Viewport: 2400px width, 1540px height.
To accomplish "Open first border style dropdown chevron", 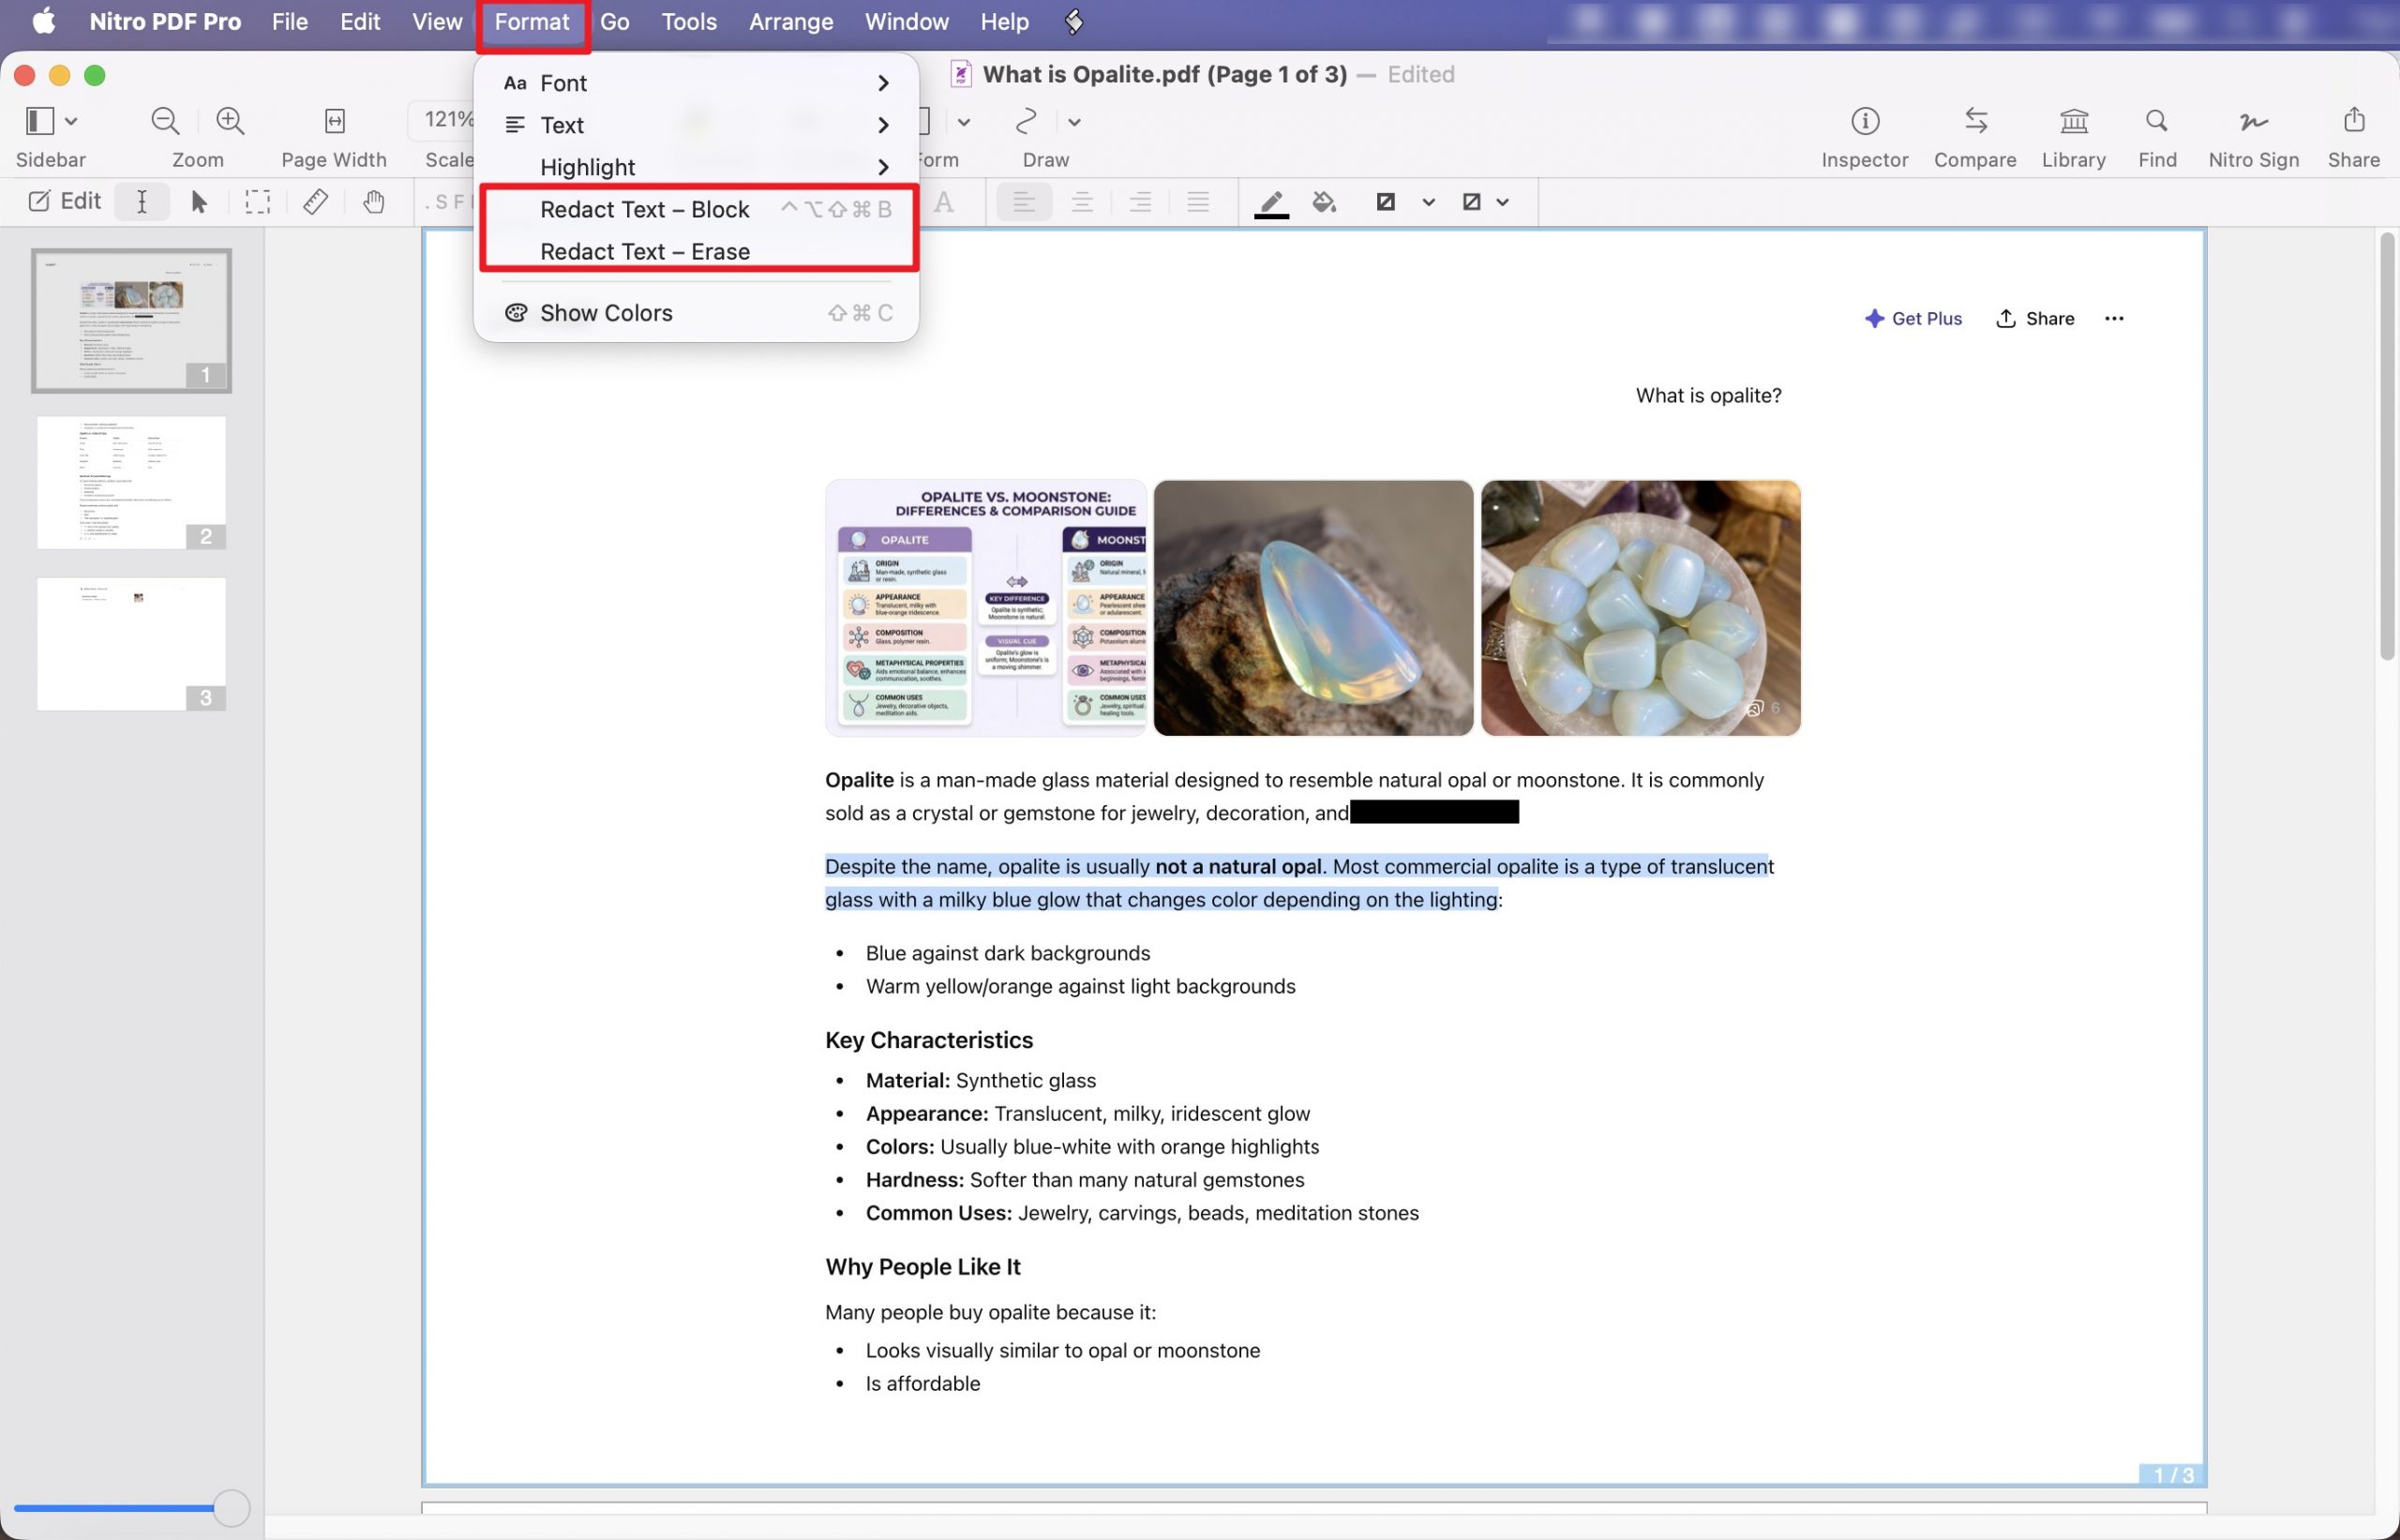I will pos(1429,202).
